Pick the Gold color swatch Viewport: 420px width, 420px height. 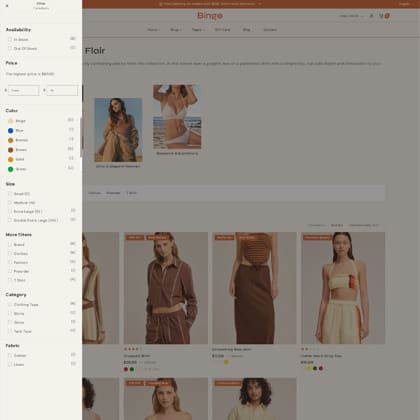pos(10,160)
